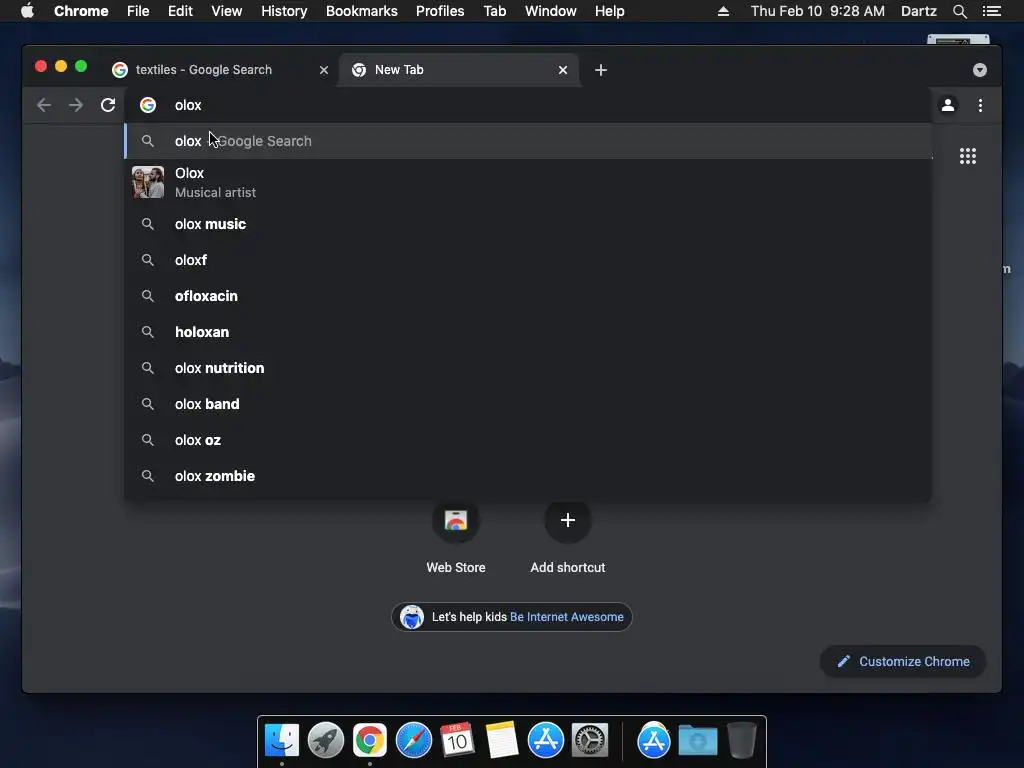Choose the oloxf suggestion
1024x768 pixels.
tap(528, 260)
